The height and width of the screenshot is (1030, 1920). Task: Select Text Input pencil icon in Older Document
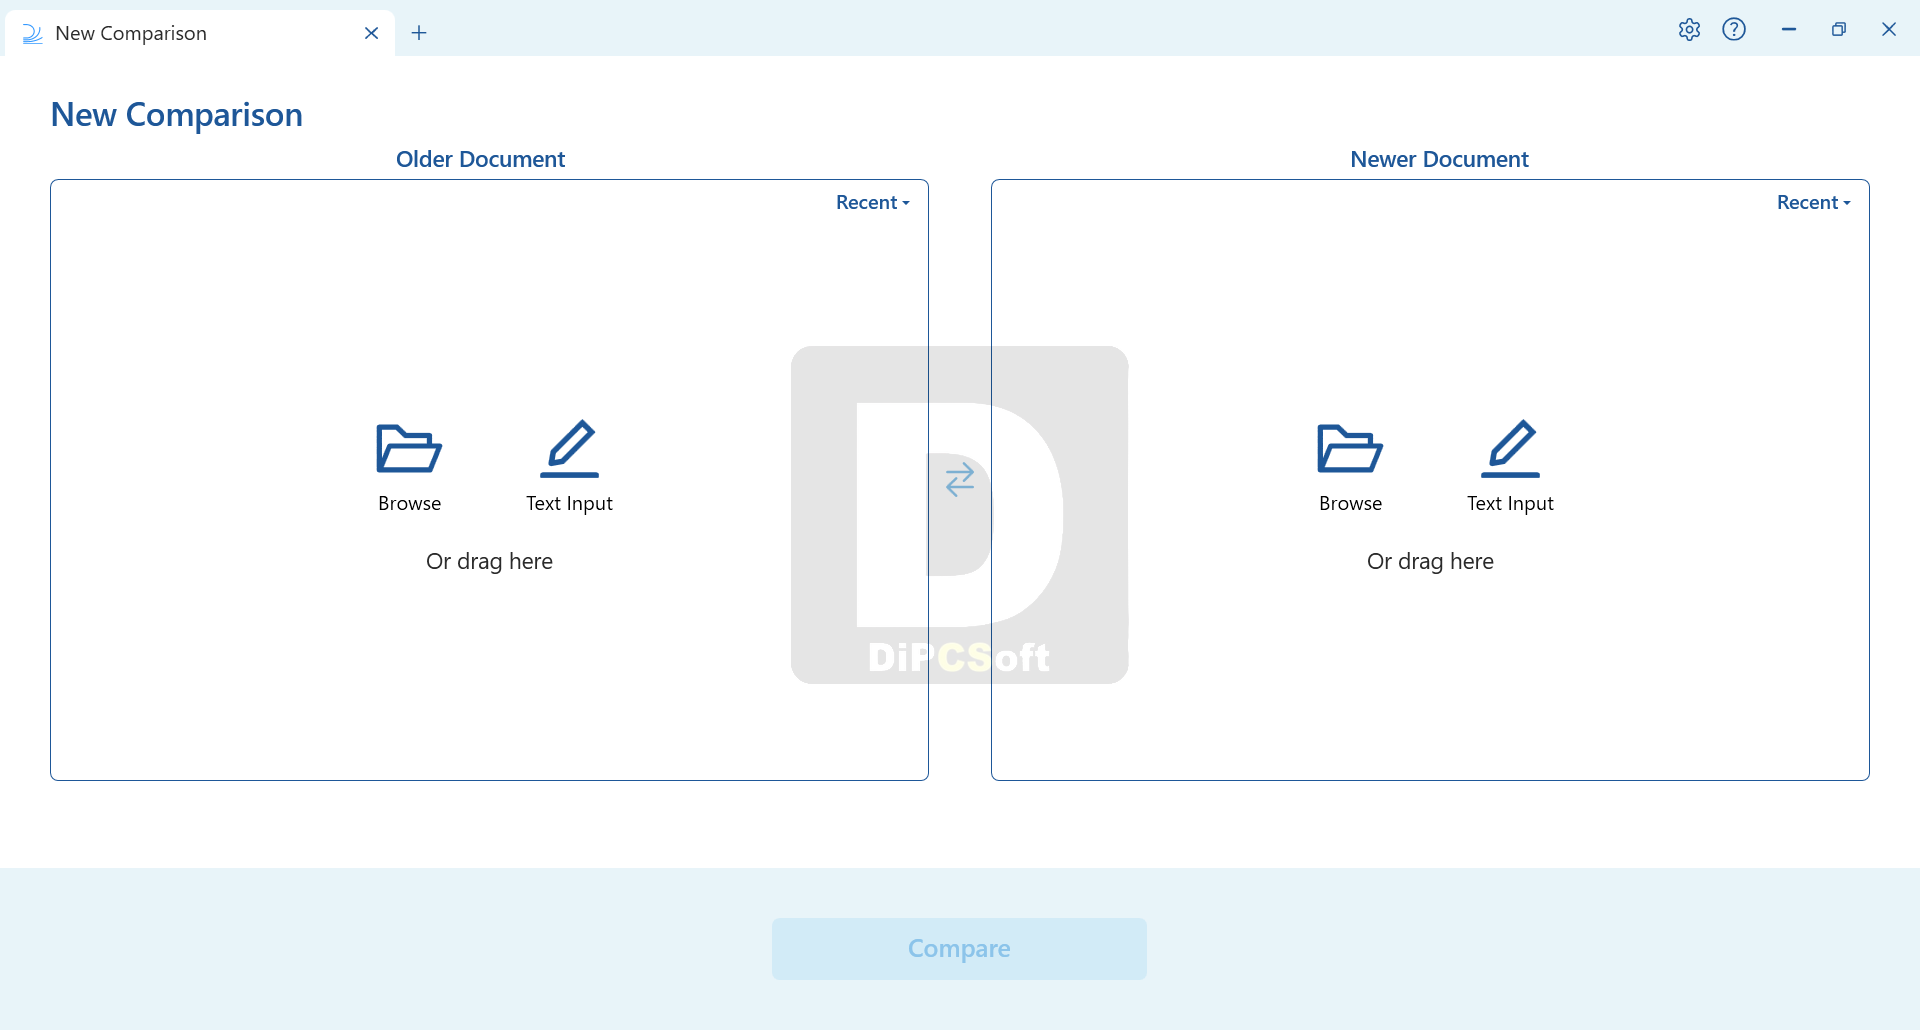click(x=570, y=448)
